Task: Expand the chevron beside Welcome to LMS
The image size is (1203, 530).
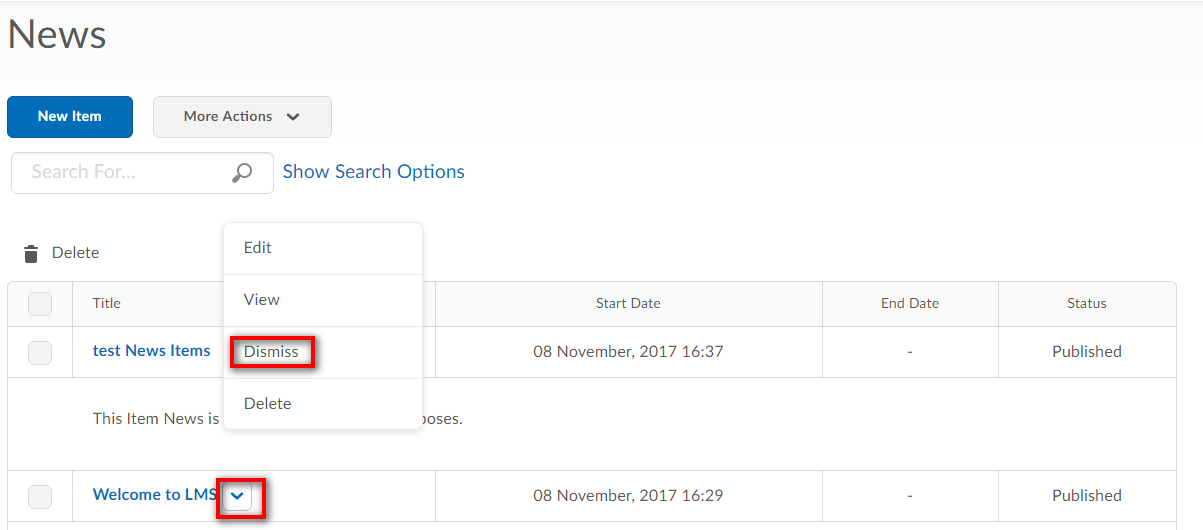Action: coord(237,496)
